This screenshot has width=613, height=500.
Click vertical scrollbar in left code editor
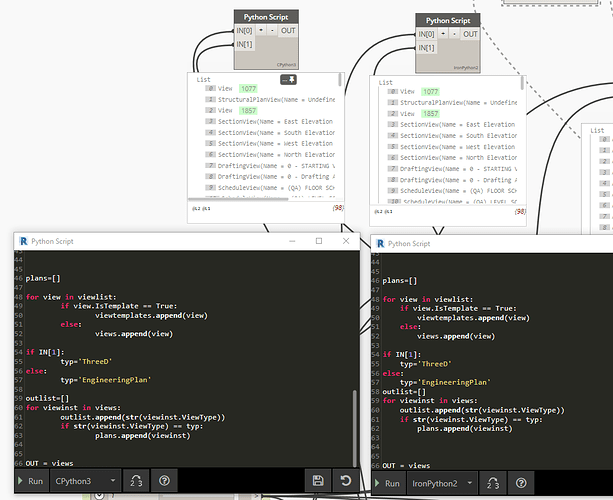click(x=355, y=428)
